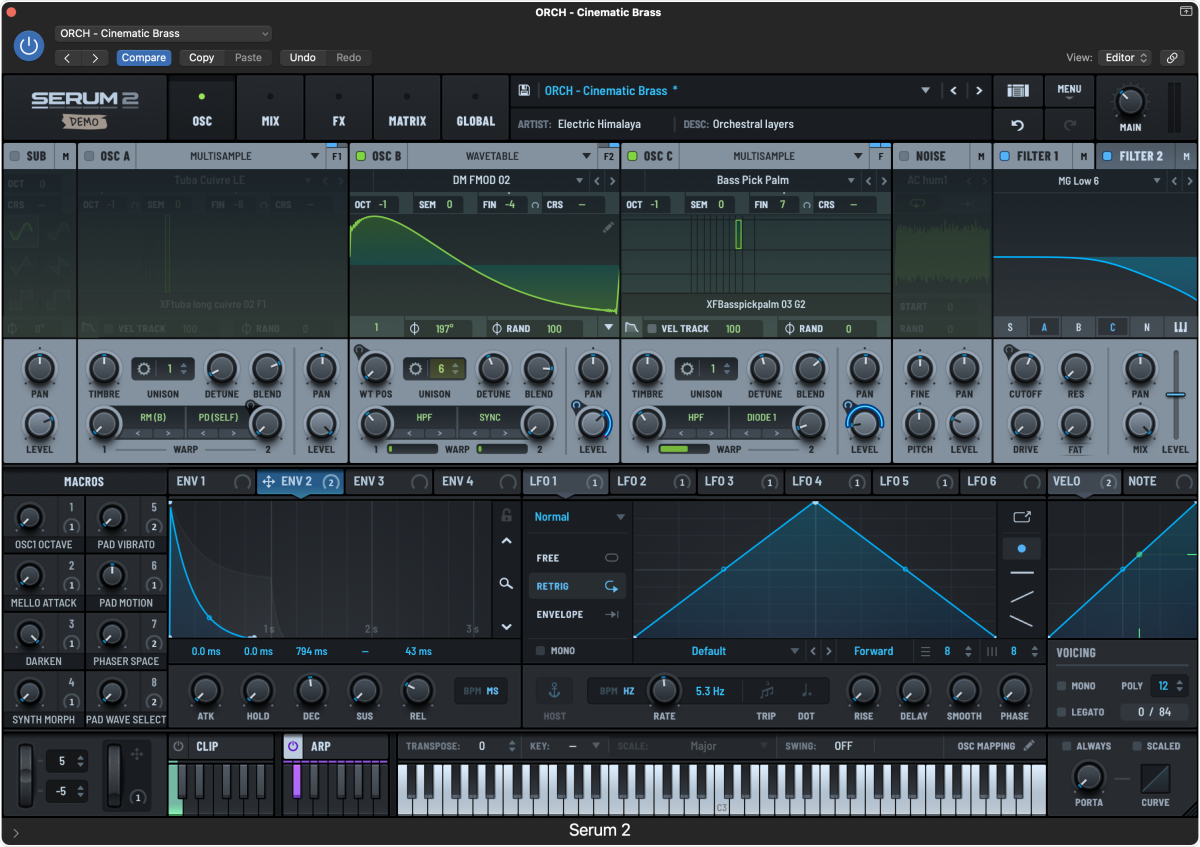Click the anchor icon above HOST

click(x=554, y=690)
